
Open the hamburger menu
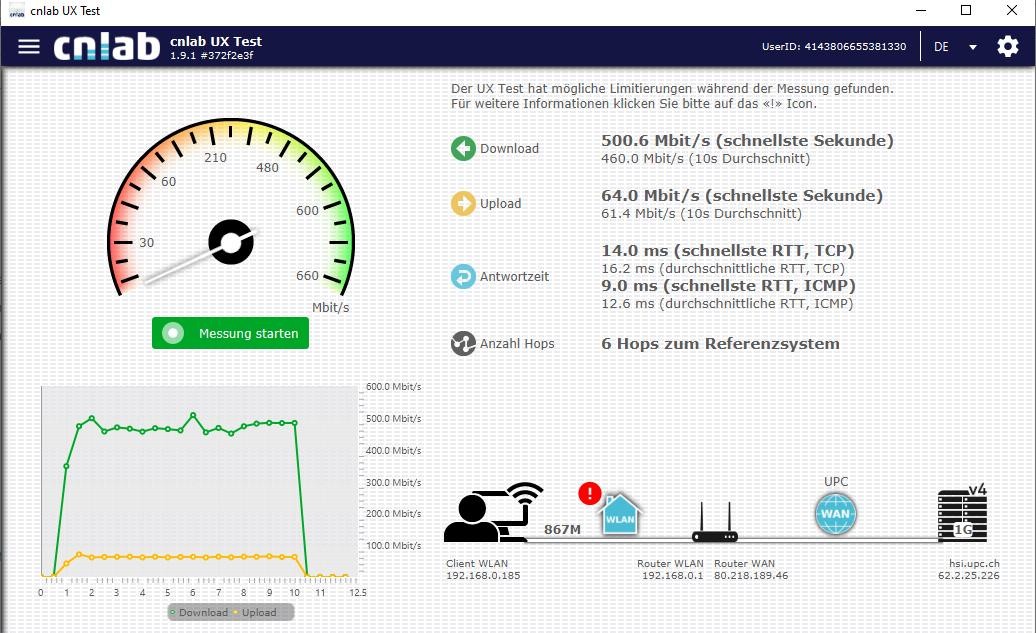point(29,47)
